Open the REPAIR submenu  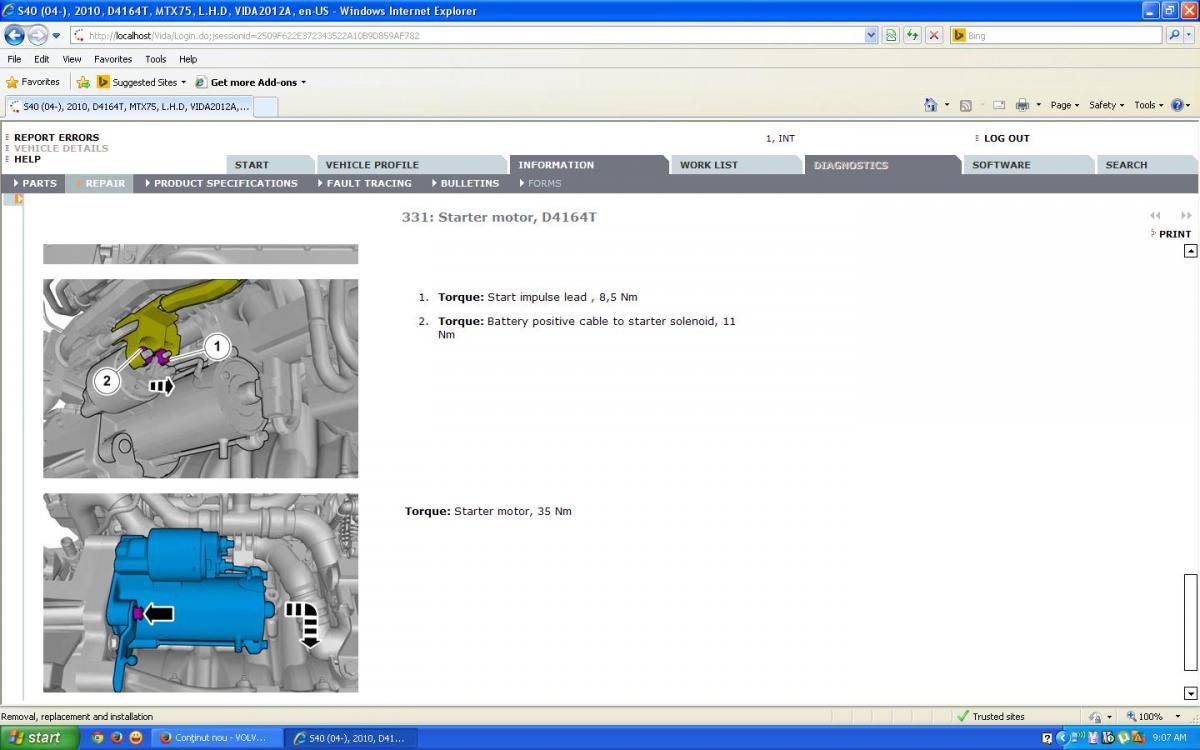pos(100,183)
